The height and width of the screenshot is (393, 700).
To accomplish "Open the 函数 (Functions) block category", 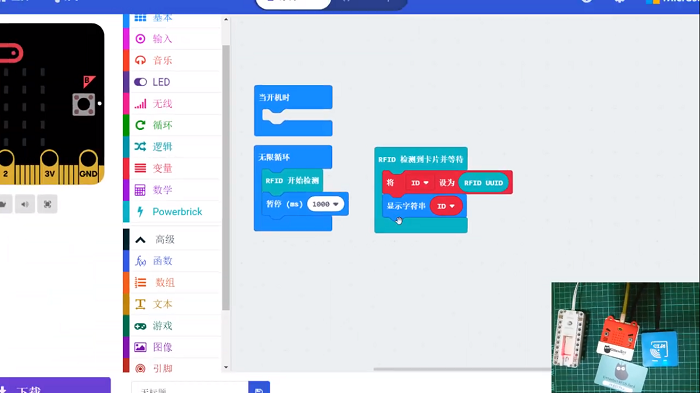I will 172,261.
